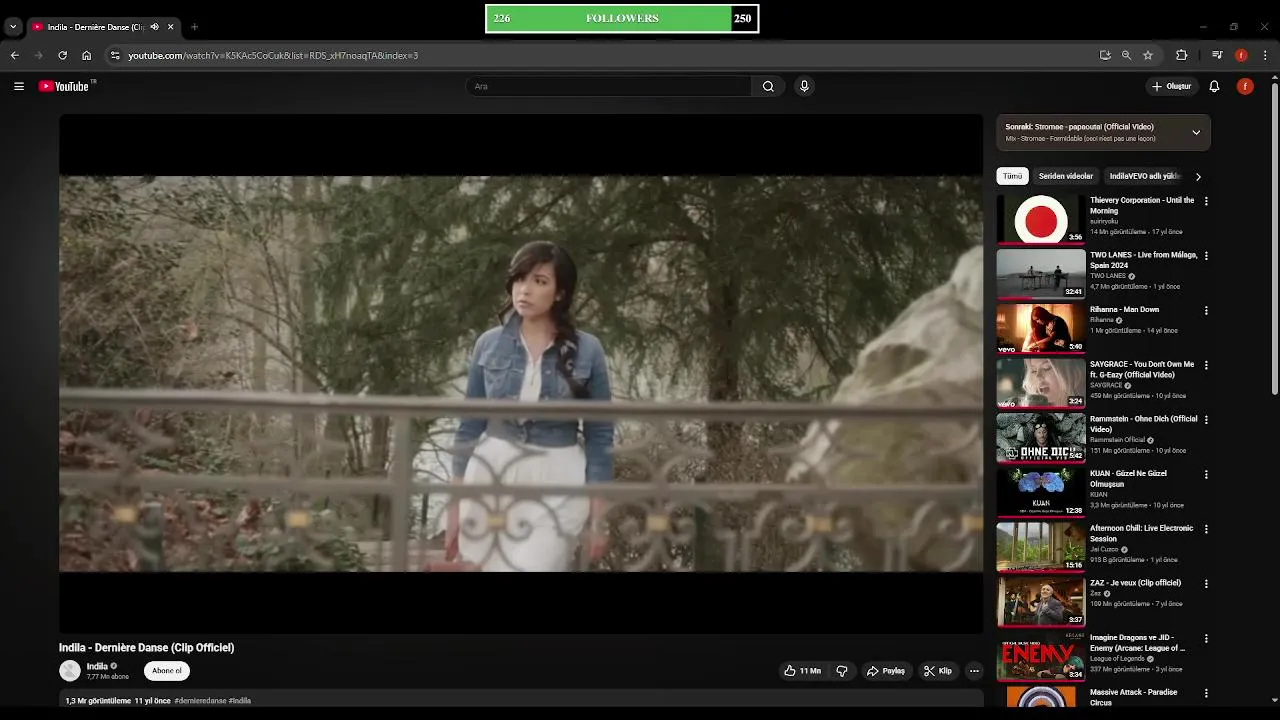View site information icon in address bar
The image size is (1280, 720).
(x=115, y=55)
